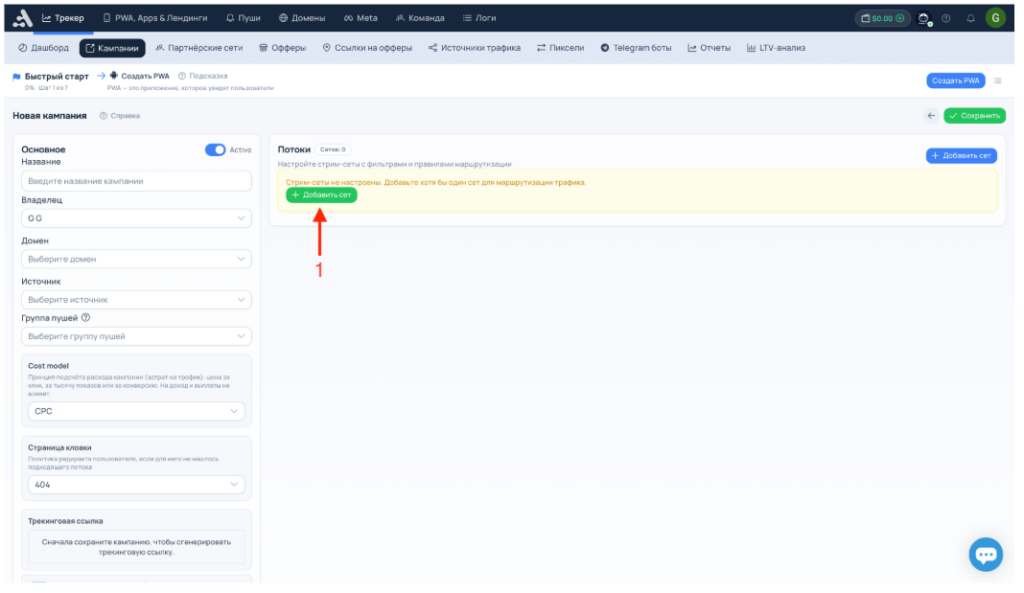Viewport: 1024px width, 593px height.
Task: Open Партнёрские сети tab
Action: 199,48
